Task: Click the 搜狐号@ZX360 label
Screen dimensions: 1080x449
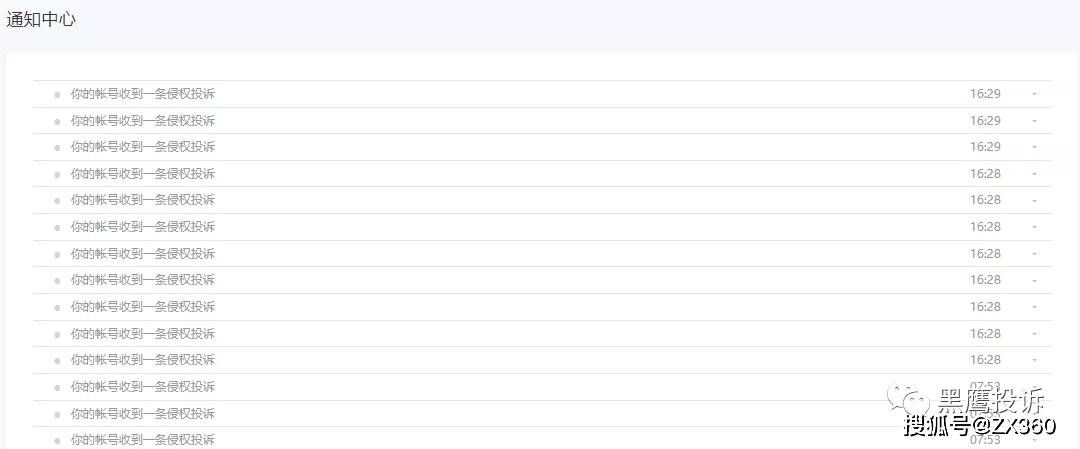Action: click(x=979, y=427)
